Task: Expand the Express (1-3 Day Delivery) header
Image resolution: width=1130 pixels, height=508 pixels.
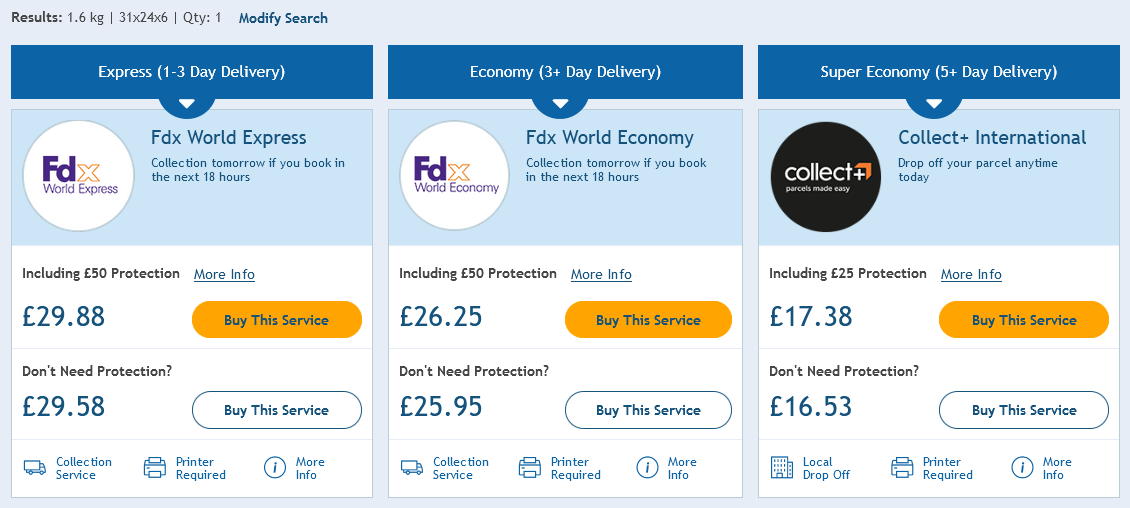Action: click(x=192, y=72)
